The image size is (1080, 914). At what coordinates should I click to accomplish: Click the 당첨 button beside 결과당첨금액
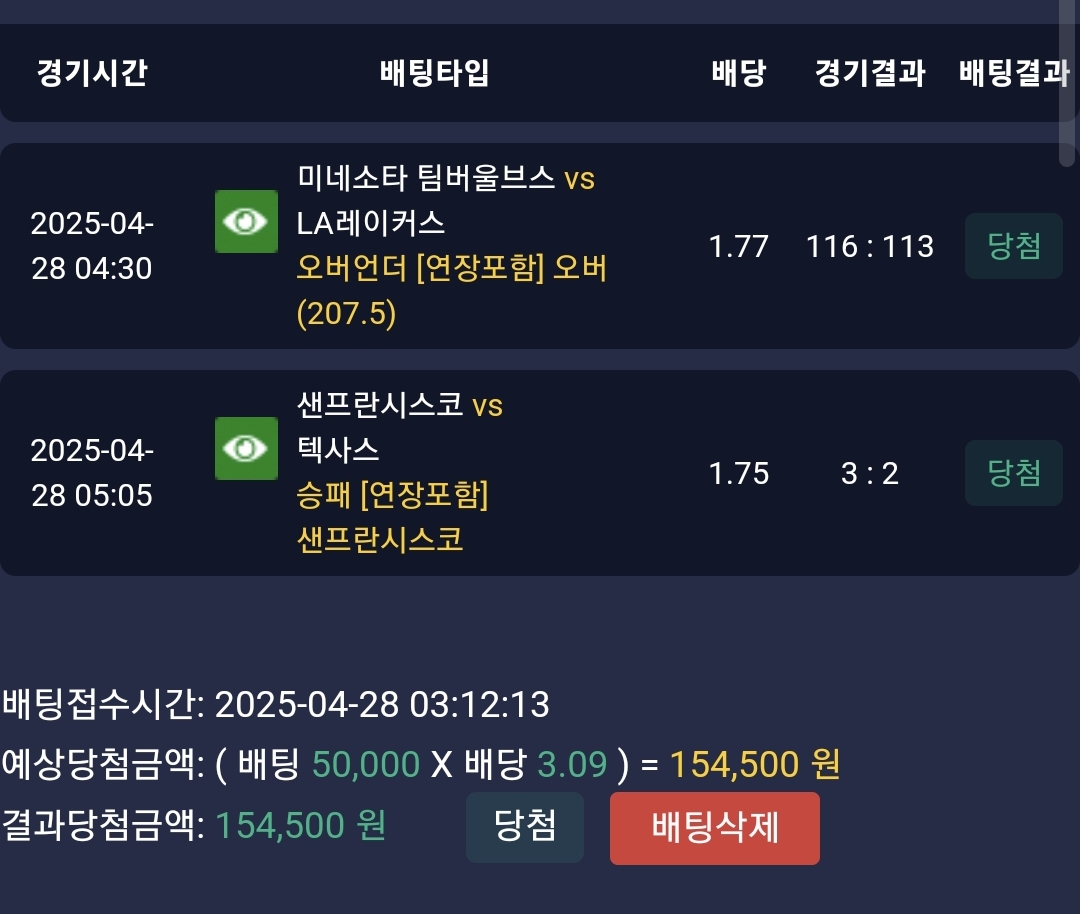tap(524, 827)
